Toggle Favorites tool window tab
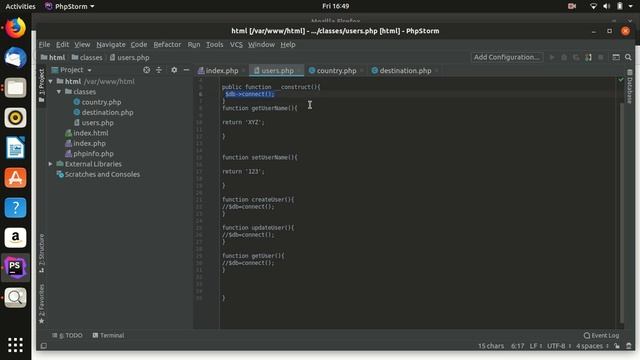Image resolution: width=640 pixels, height=360 pixels. [42, 304]
